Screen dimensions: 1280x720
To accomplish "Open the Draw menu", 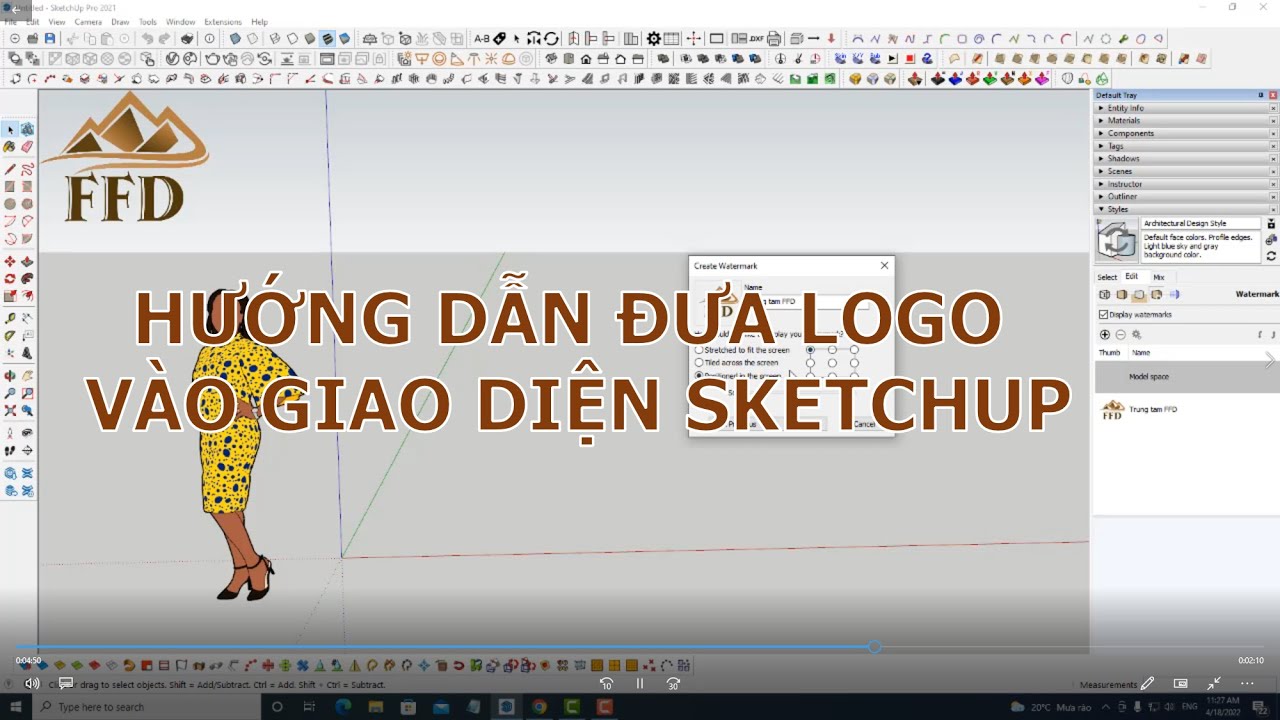I will pos(120,21).
